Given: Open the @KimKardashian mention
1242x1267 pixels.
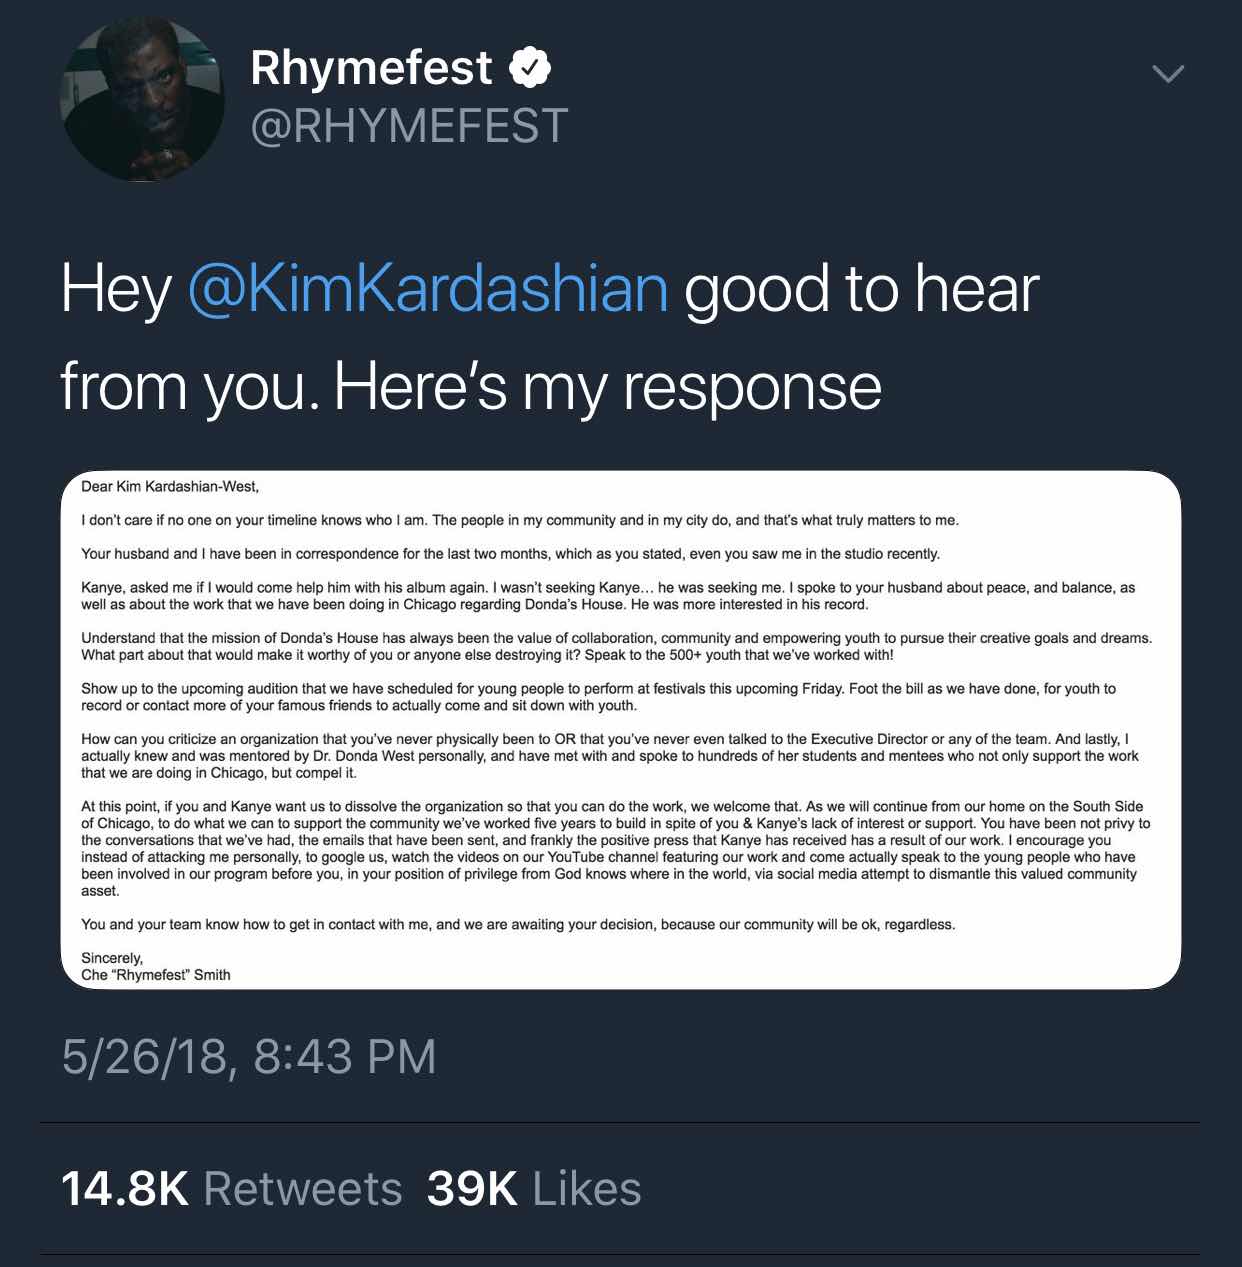Looking at the screenshot, I should [428, 289].
